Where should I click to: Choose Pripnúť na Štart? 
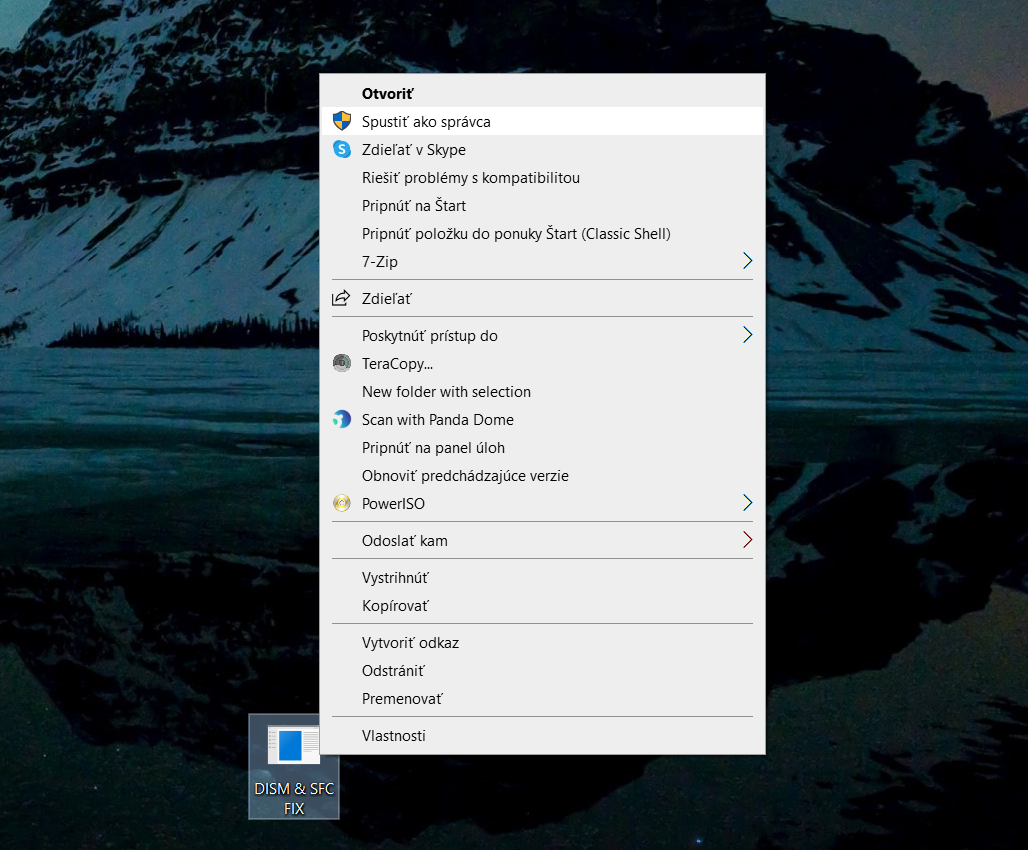click(414, 206)
